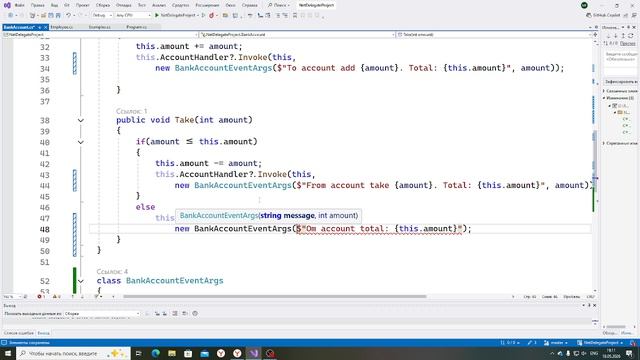Switch to the Employee.cs tab
640x360 pixels.
click(62, 27)
